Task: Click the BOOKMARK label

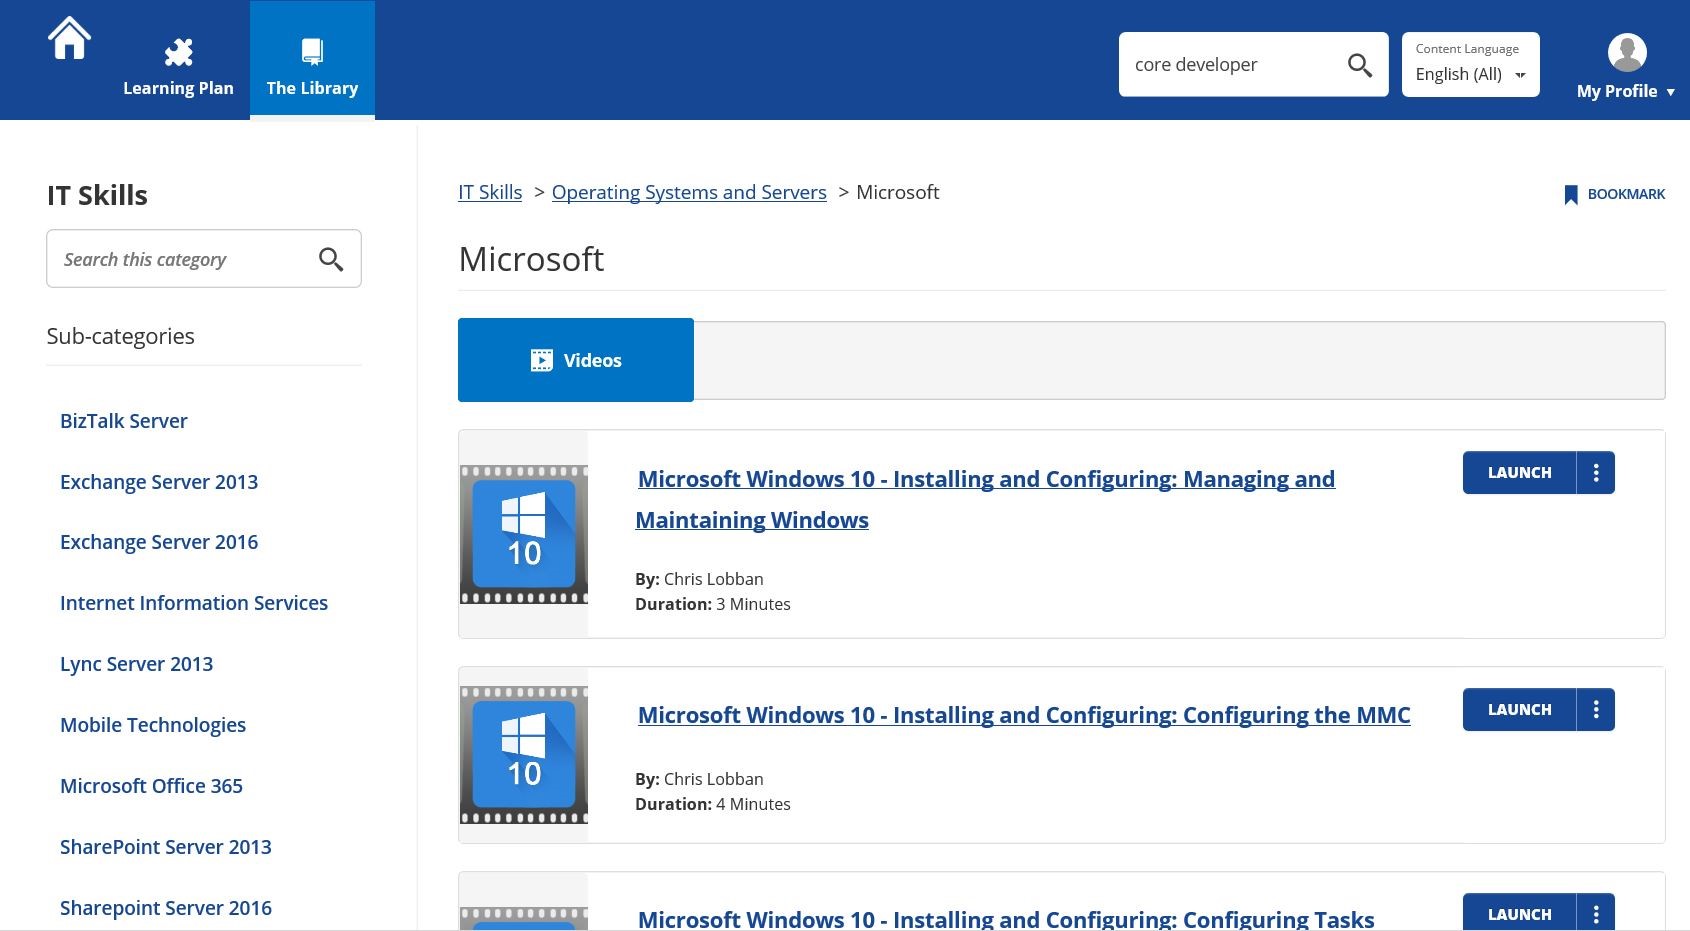Action: tap(1626, 194)
